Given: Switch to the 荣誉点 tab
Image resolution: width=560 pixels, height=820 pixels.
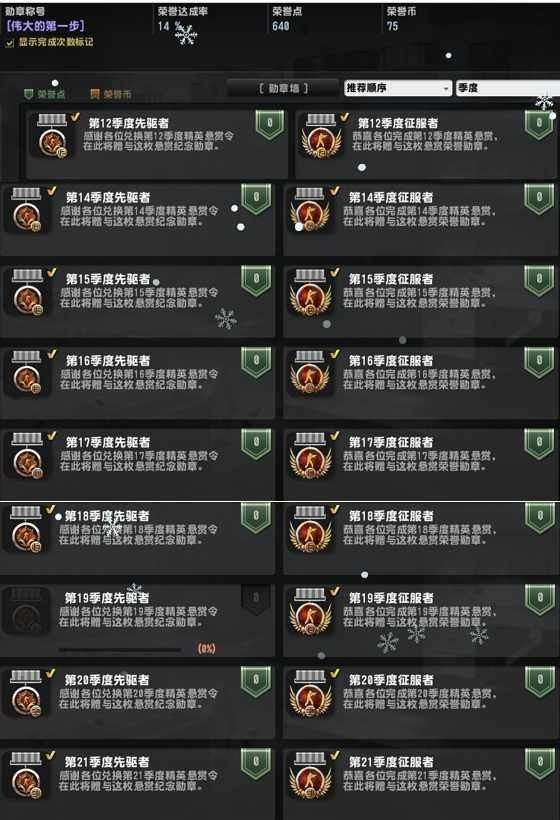Looking at the screenshot, I should (44, 94).
